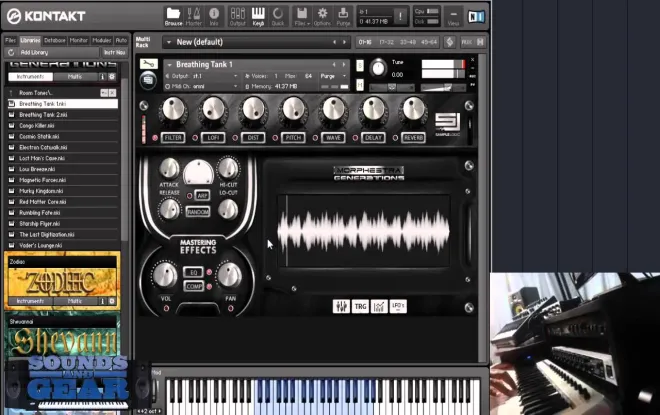Toggle the DIST effect button
The width and height of the screenshot is (660, 415).
click(253, 138)
